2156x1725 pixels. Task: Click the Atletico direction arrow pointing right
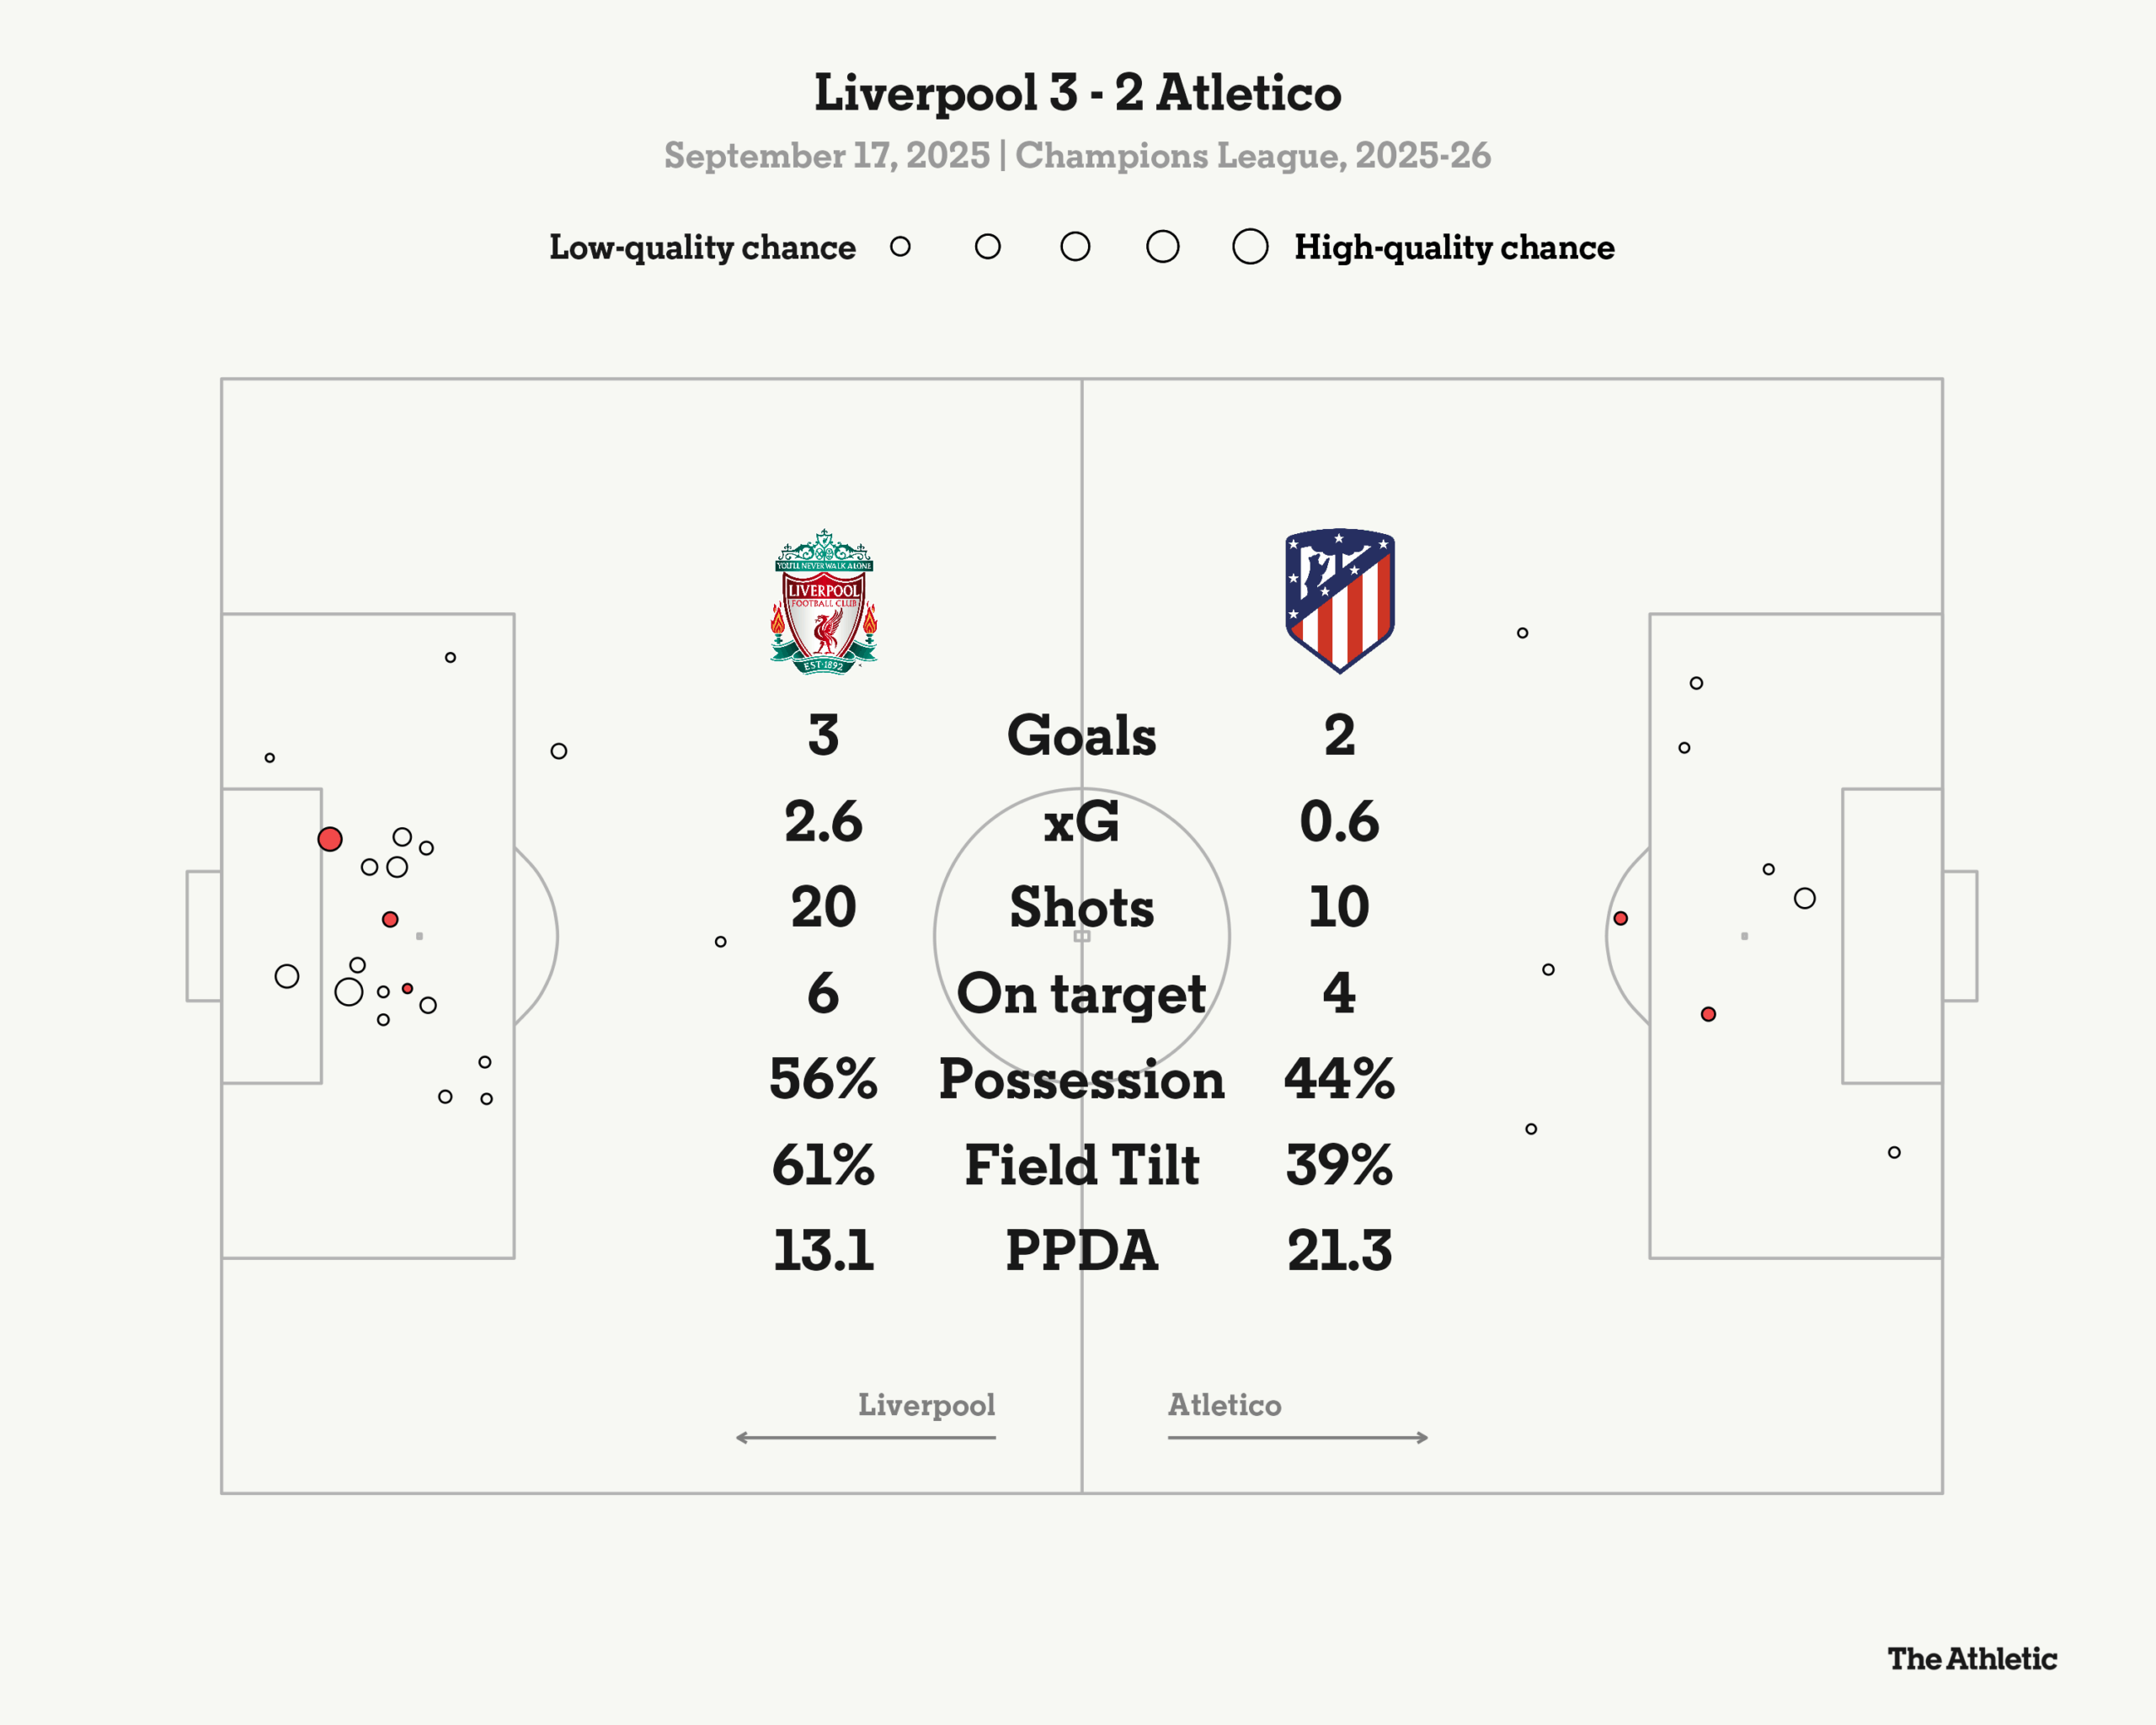(1298, 1437)
